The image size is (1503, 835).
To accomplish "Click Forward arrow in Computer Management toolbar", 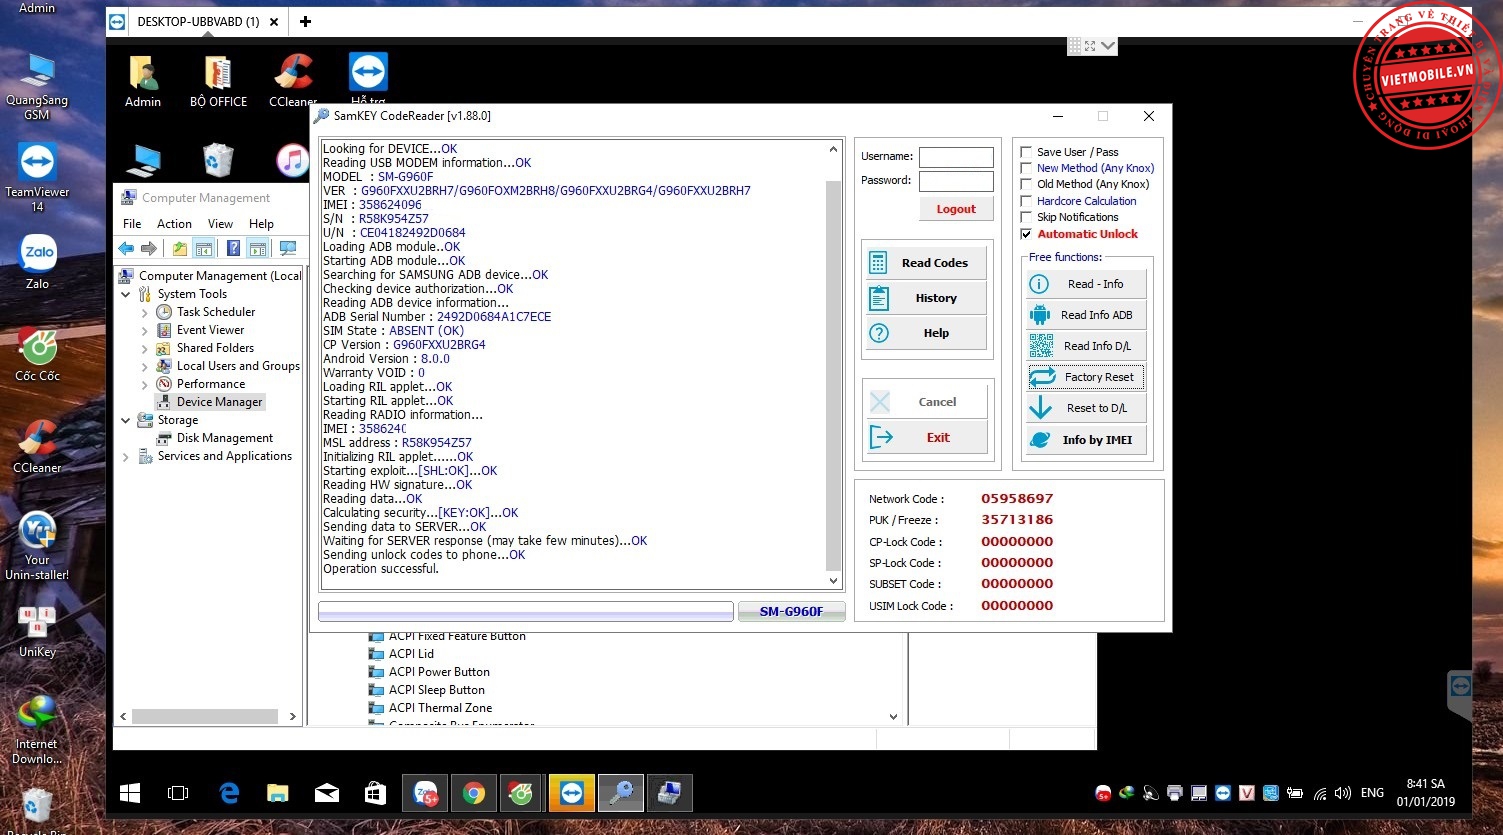I will 149,248.
